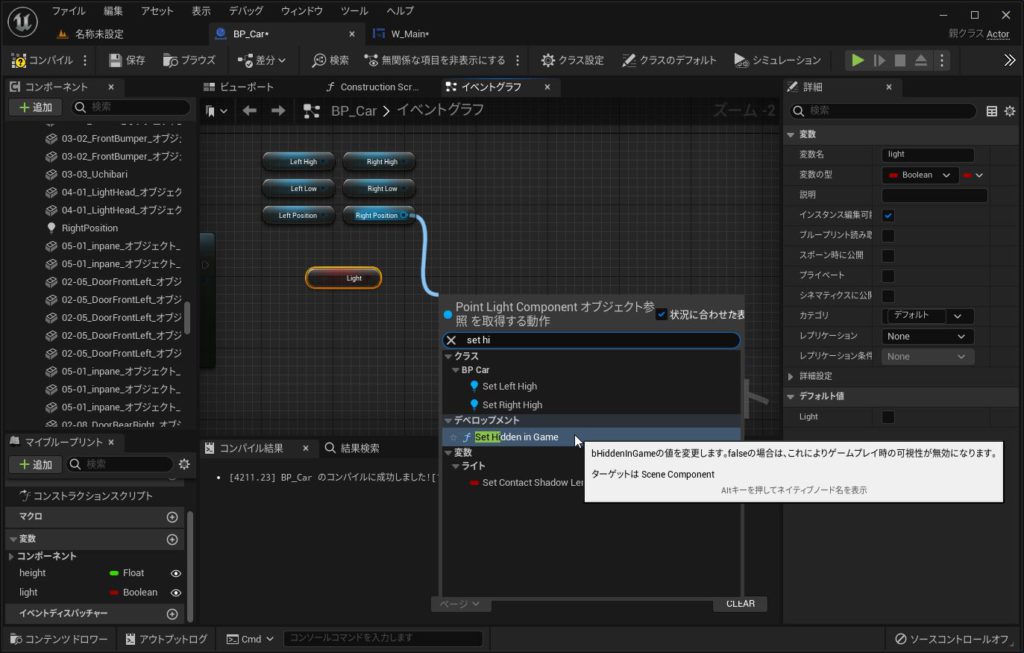Click the Stop playback button
The image size is (1024, 653).
pyautogui.click(x=900, y=60)
